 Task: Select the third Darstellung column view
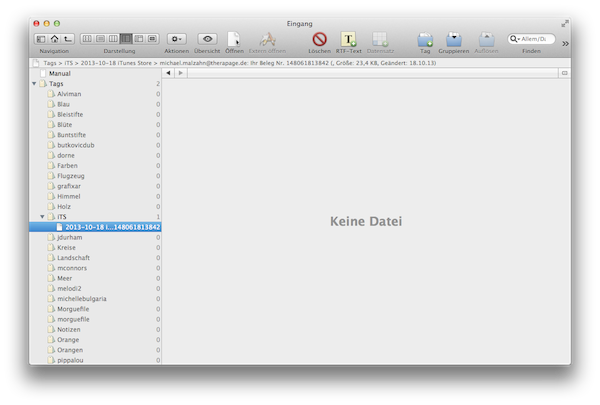113,39
